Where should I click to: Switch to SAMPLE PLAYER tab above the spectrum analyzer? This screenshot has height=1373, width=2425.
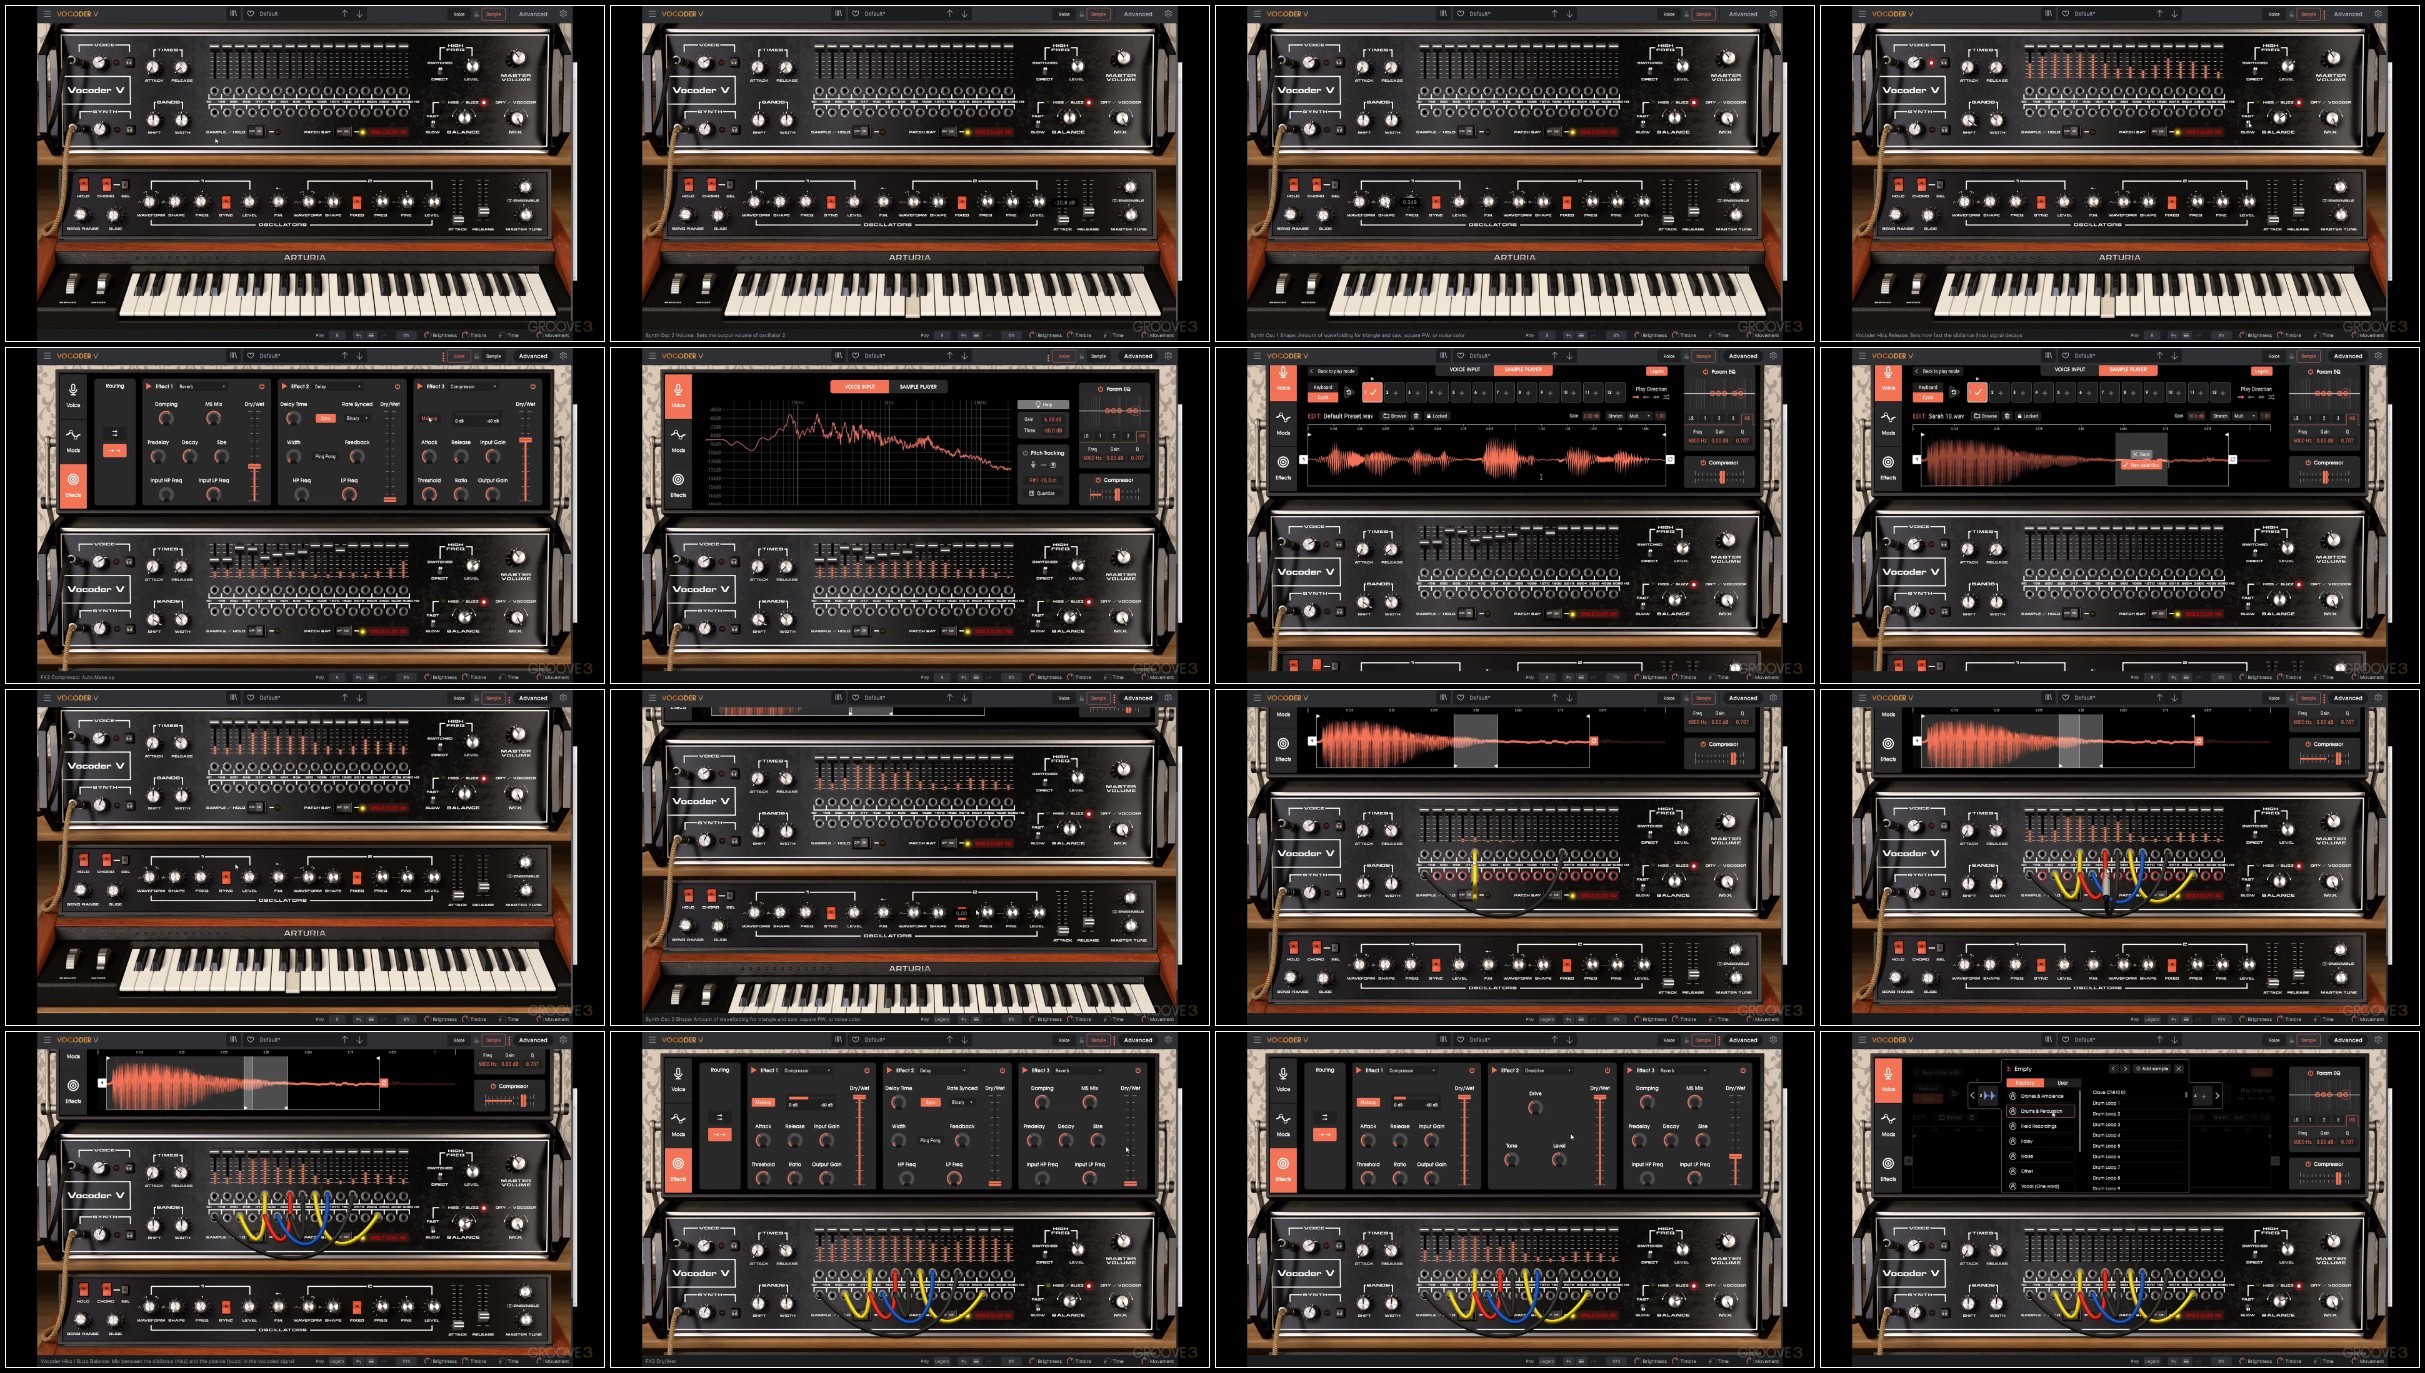[918, 387]
